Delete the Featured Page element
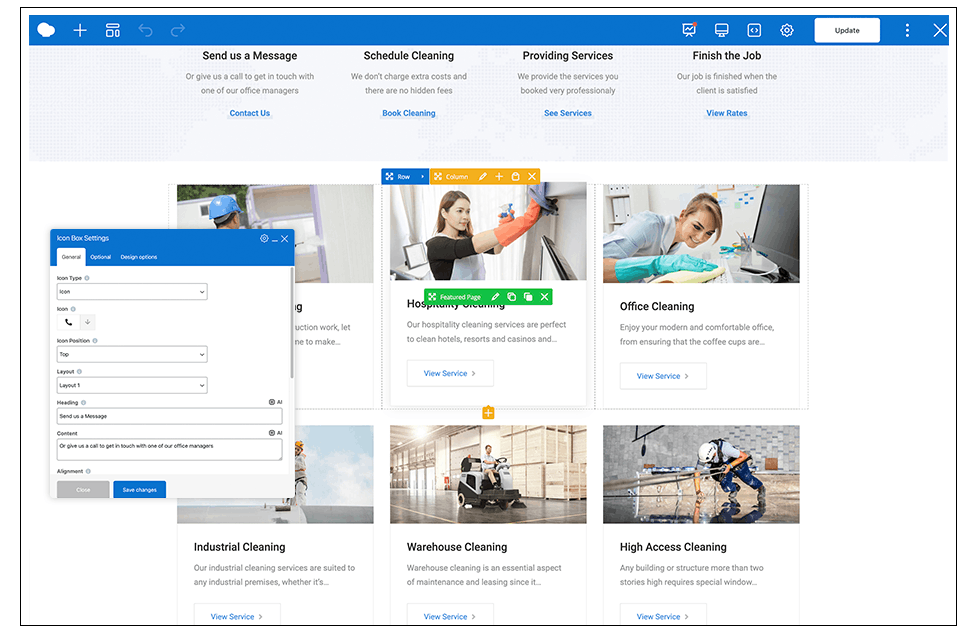This screenshot has width=977, height=634. [544, 297]
